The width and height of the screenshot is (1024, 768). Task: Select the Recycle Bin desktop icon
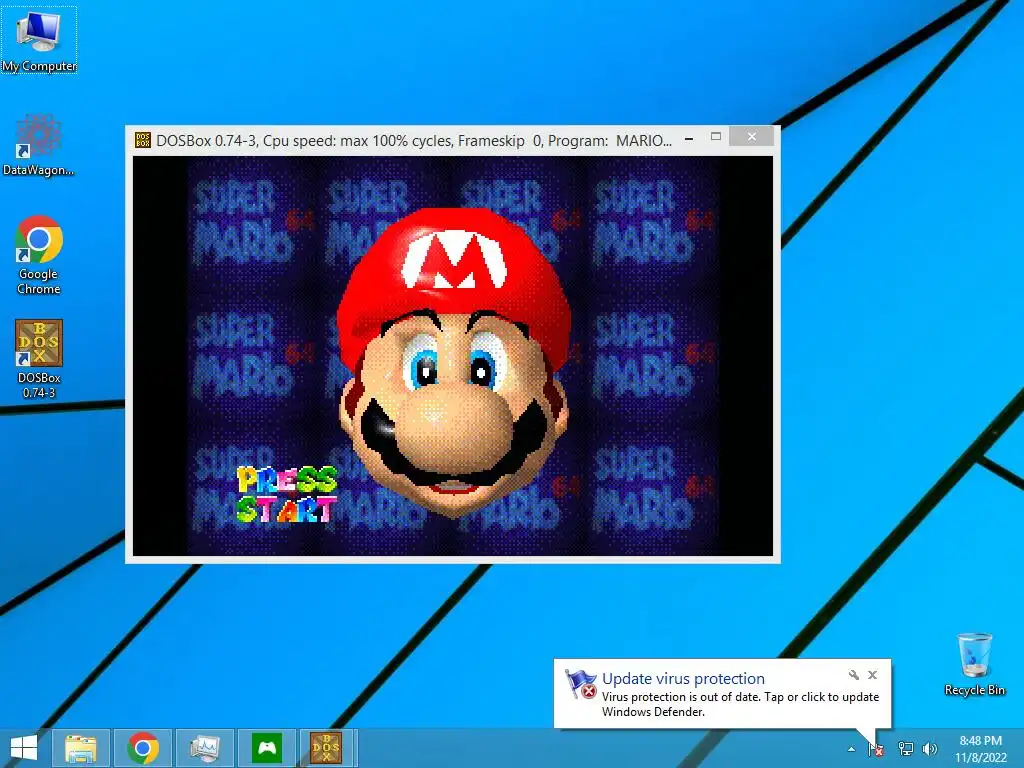click(x=974, y=664)
